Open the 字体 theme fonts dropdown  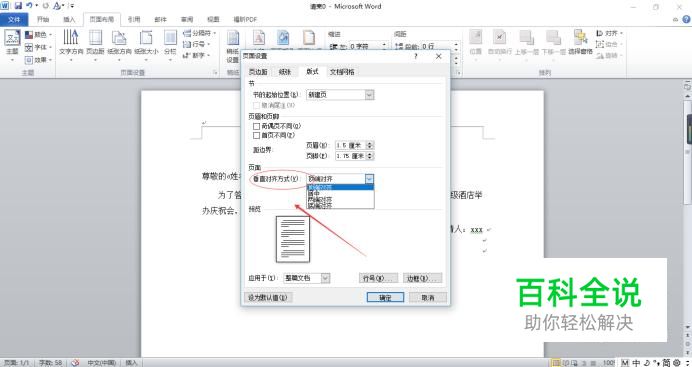(39, 47)
